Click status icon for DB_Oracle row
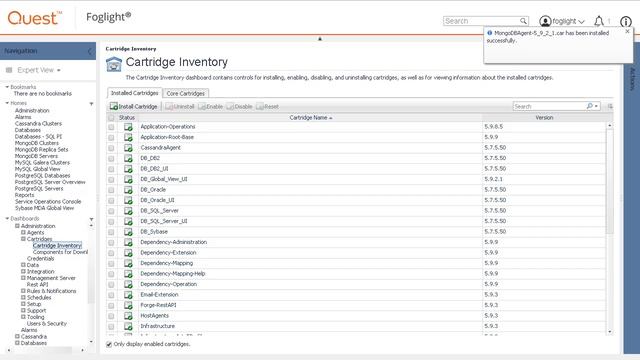This screenshot has width=640, height=360. (128, 190)
